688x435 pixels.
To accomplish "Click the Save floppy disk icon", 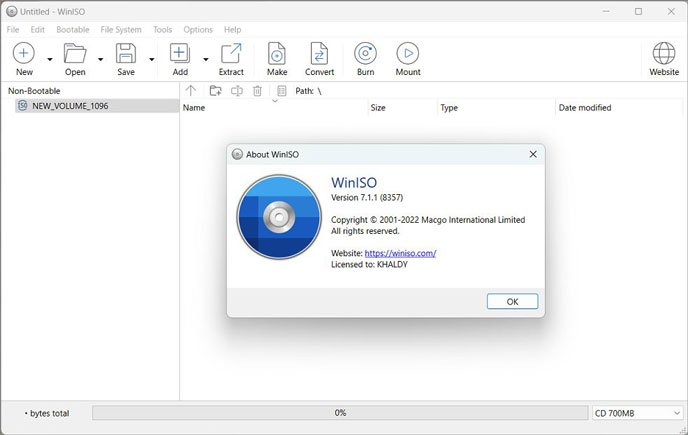I will [x=126, y=54].
